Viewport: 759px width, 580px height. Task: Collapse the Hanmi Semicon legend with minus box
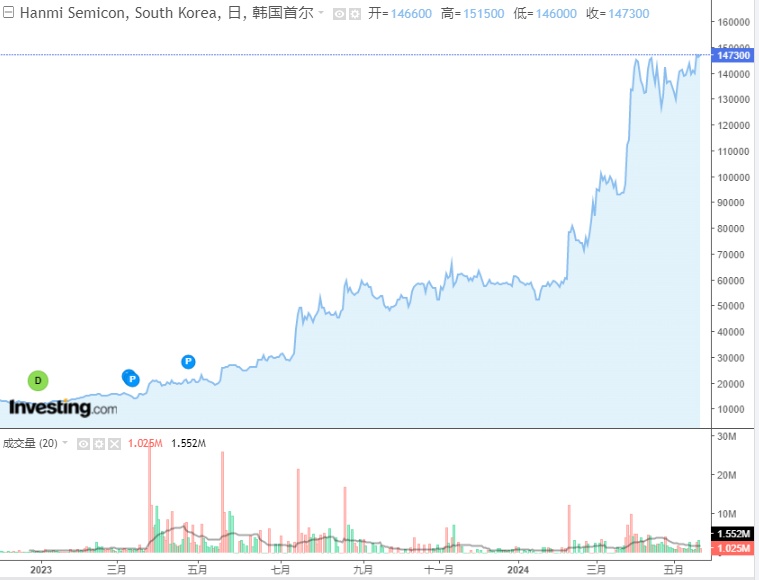[8, 13]
